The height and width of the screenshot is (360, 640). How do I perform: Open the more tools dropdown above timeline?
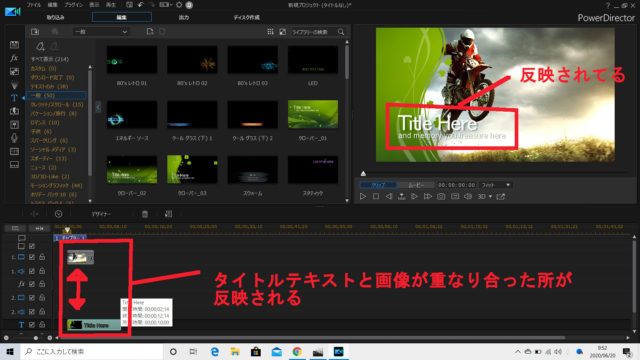pyautogui.click(x=58, y=214)
